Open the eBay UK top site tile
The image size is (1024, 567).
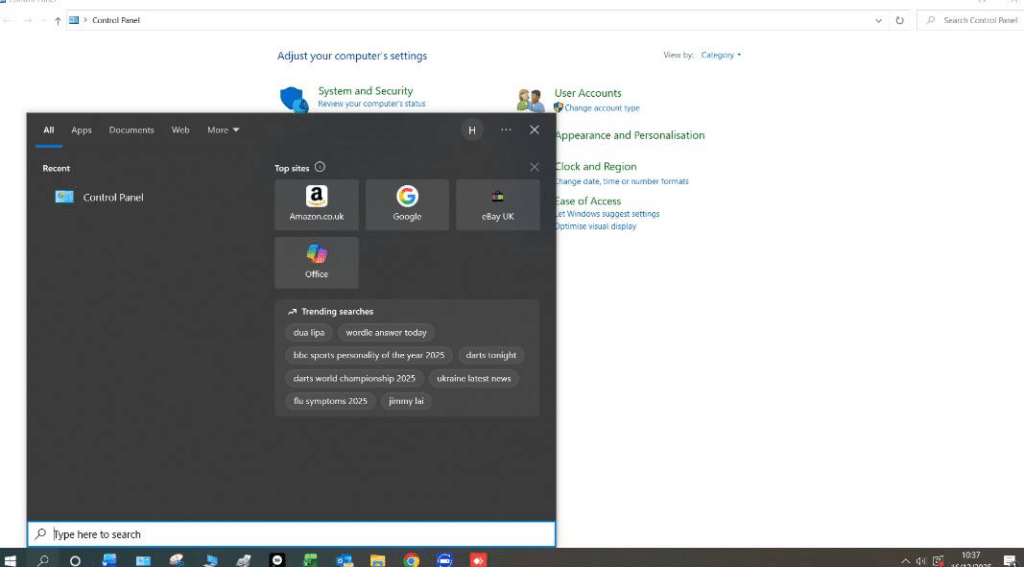[x=497, y=205]
